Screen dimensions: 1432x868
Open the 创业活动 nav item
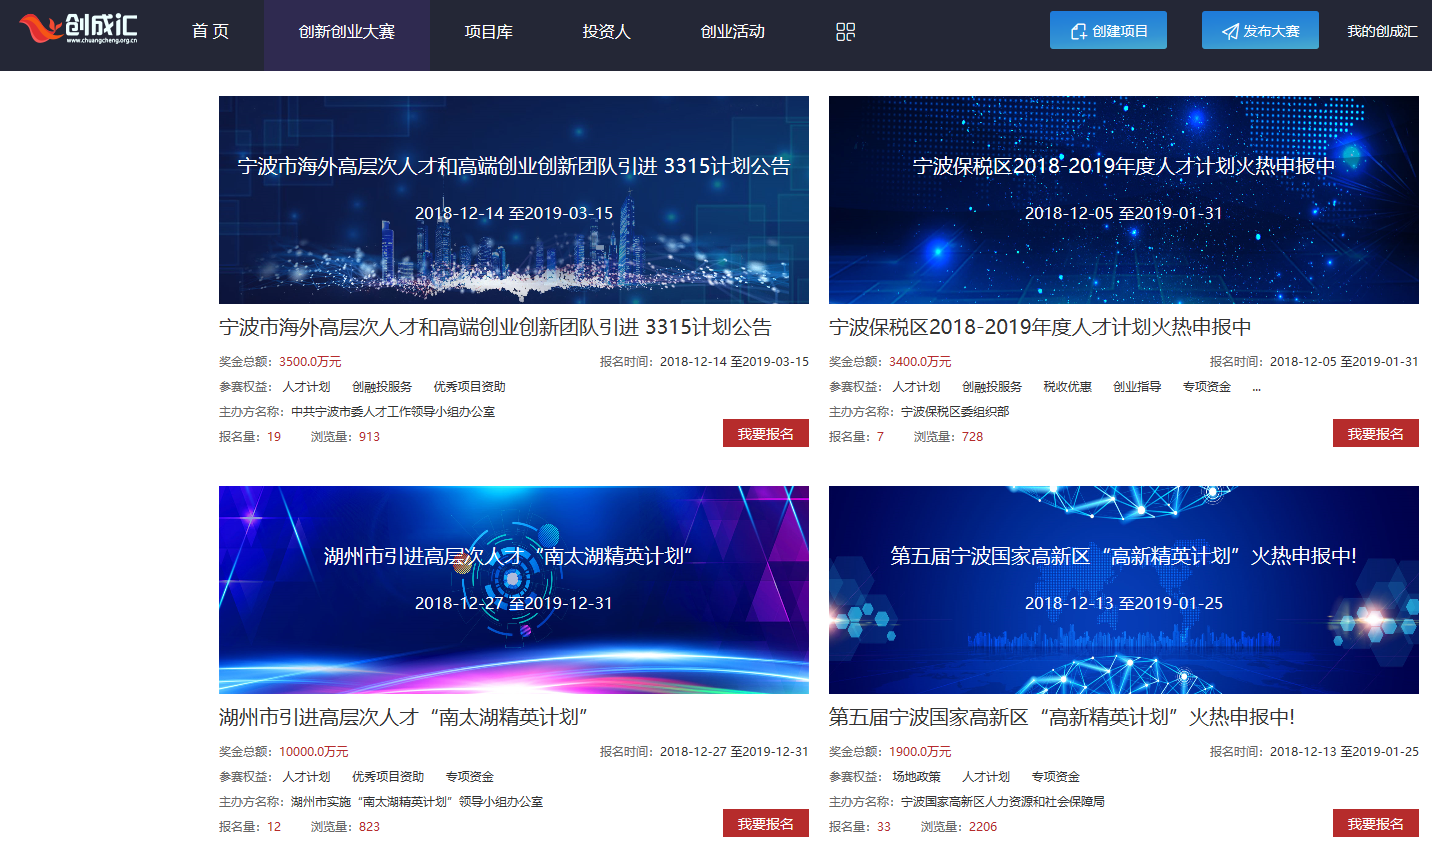click(x=732, y=32)
